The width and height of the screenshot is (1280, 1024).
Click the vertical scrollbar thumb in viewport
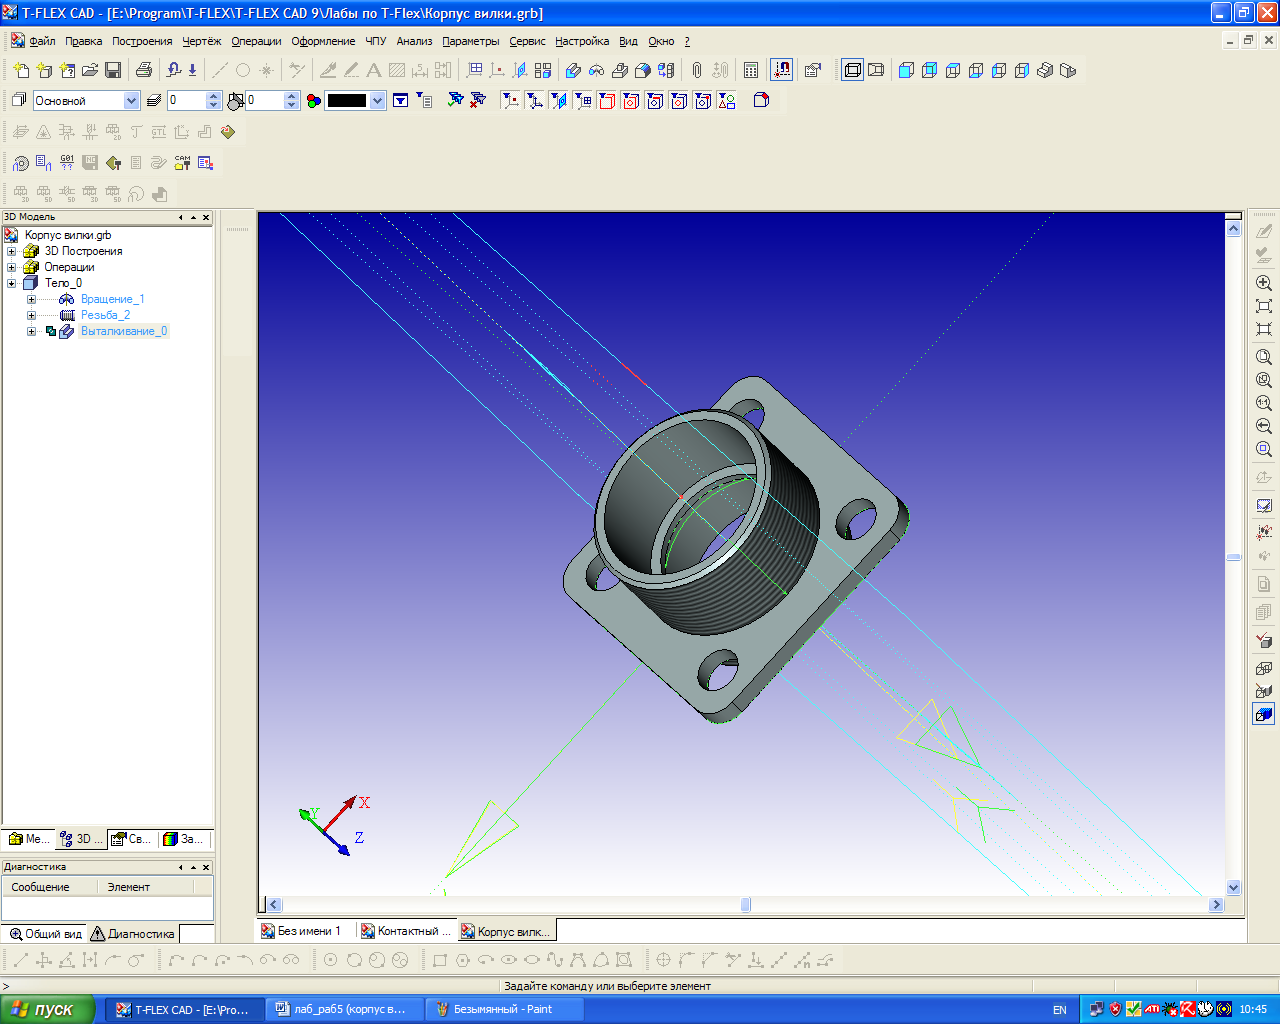1233,557
